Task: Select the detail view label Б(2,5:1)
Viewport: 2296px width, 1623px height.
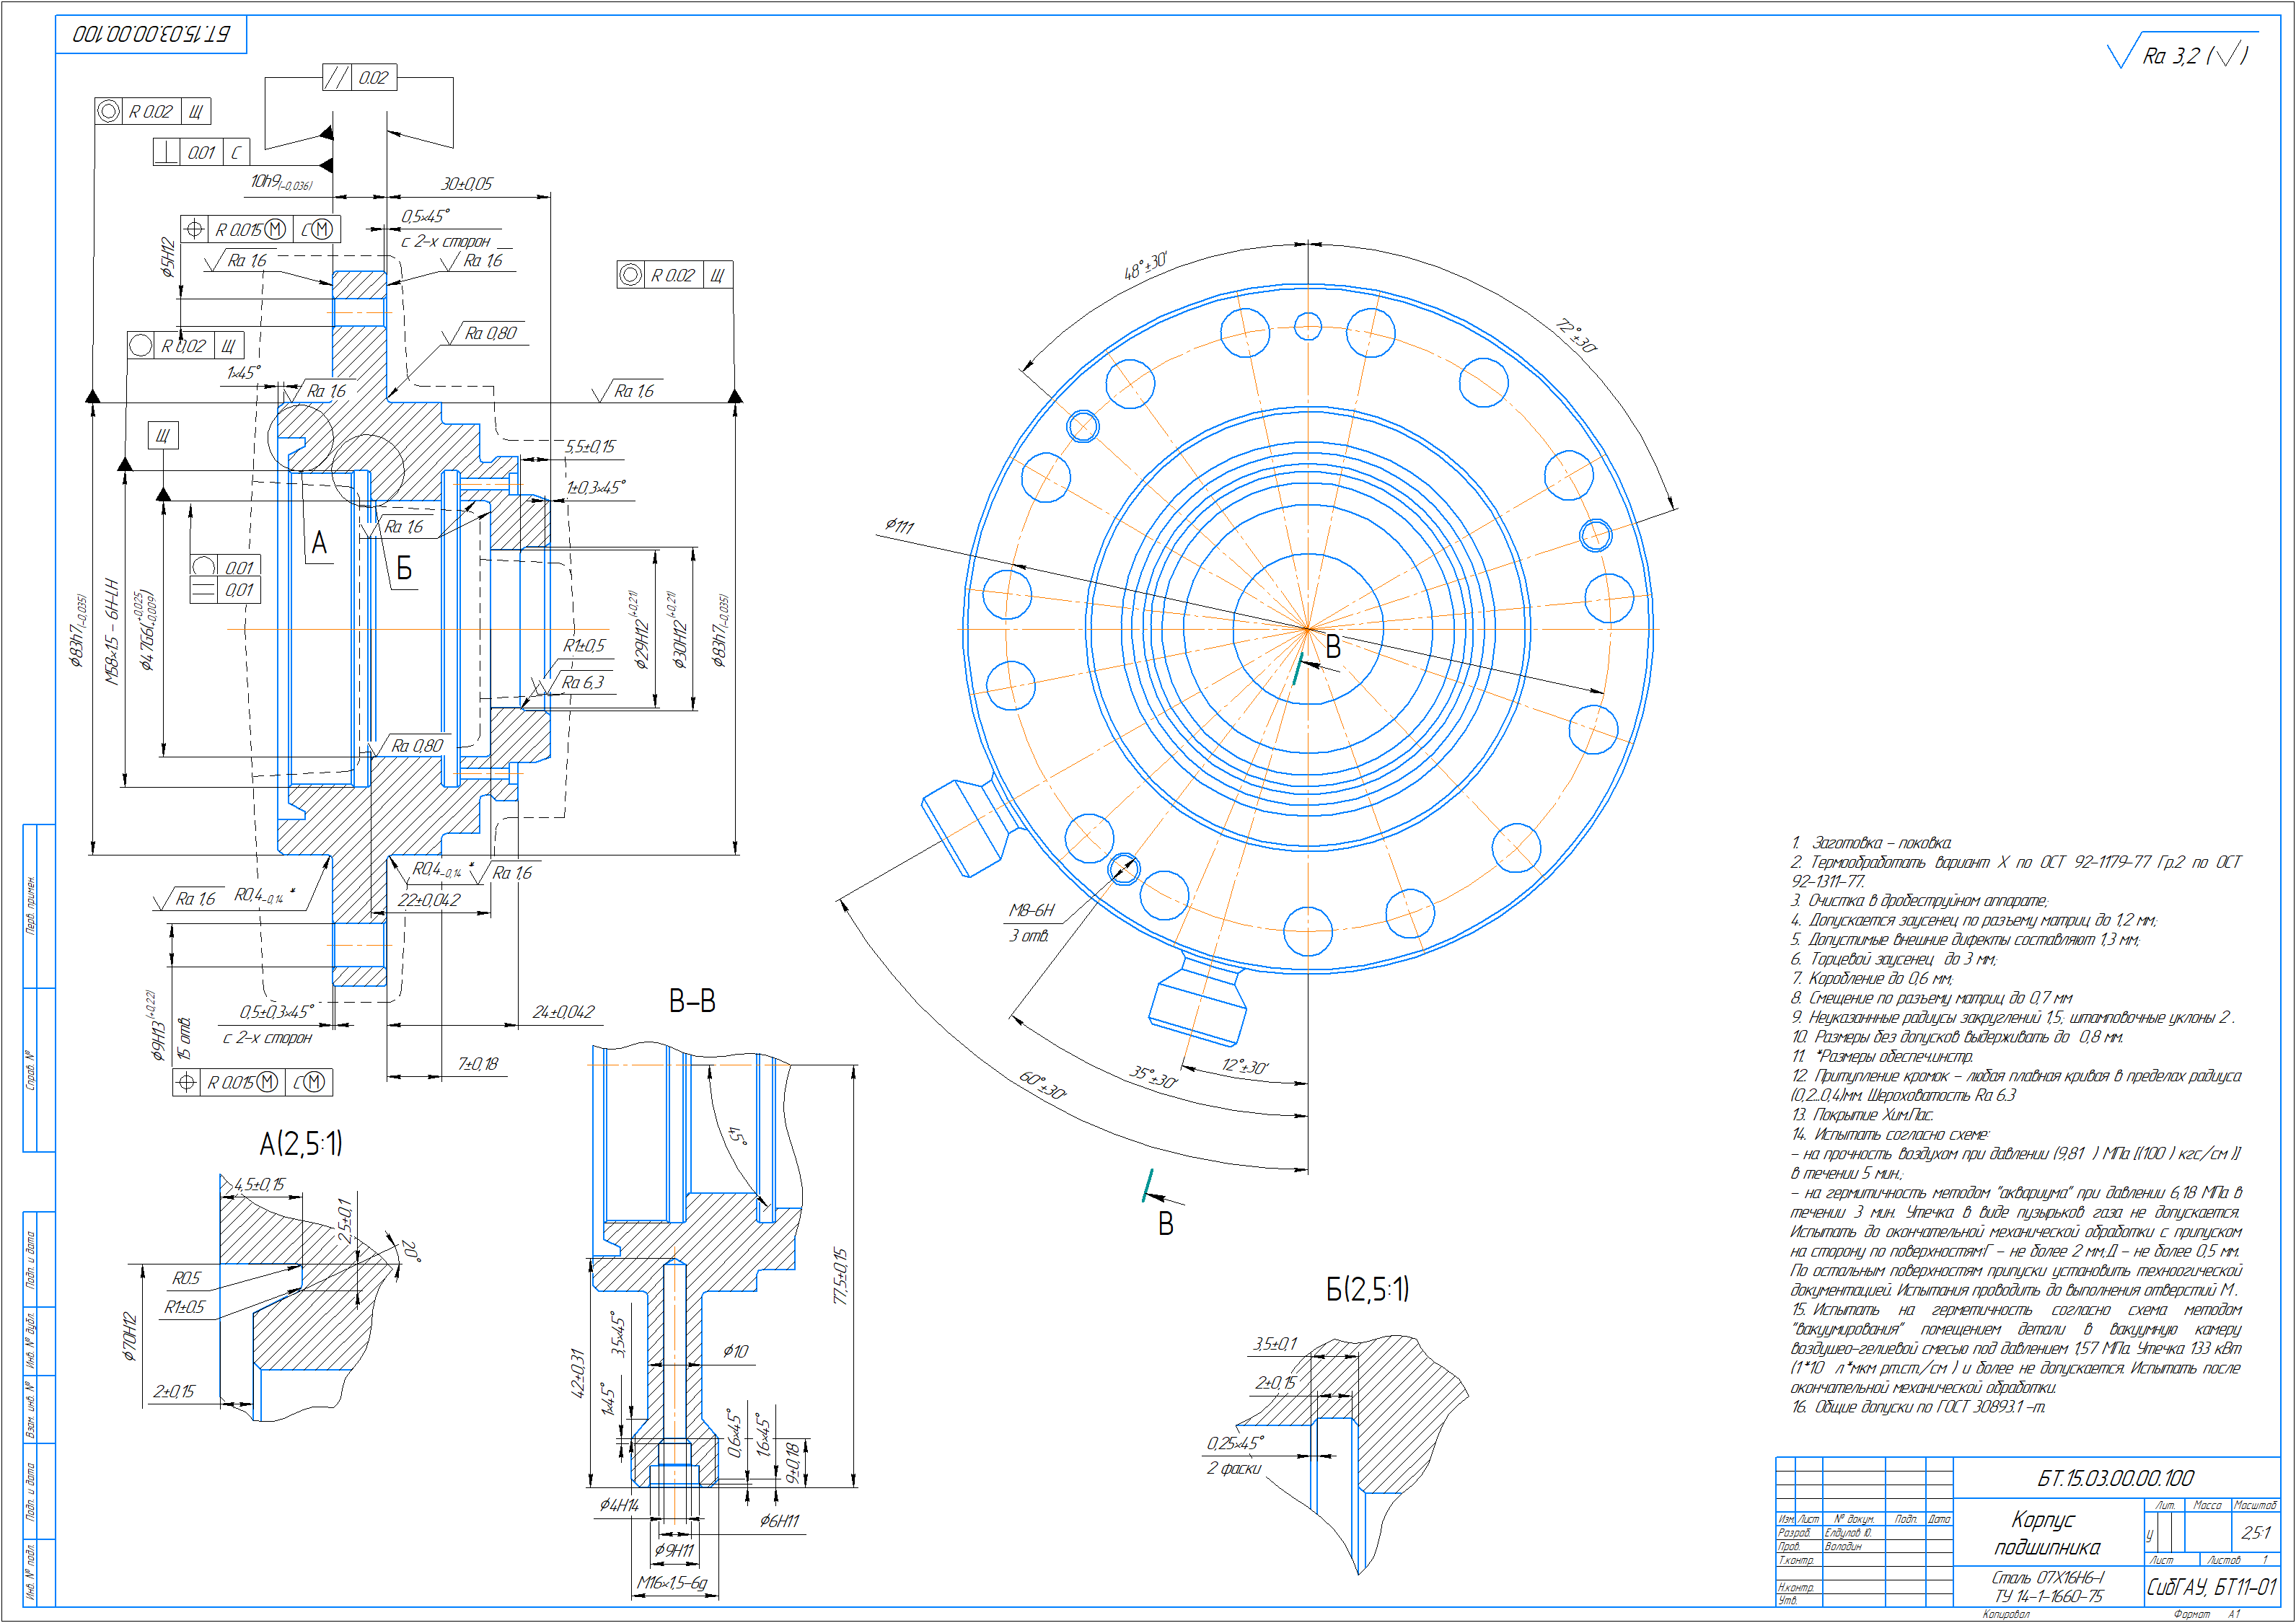Action: click(1367, 1289)
